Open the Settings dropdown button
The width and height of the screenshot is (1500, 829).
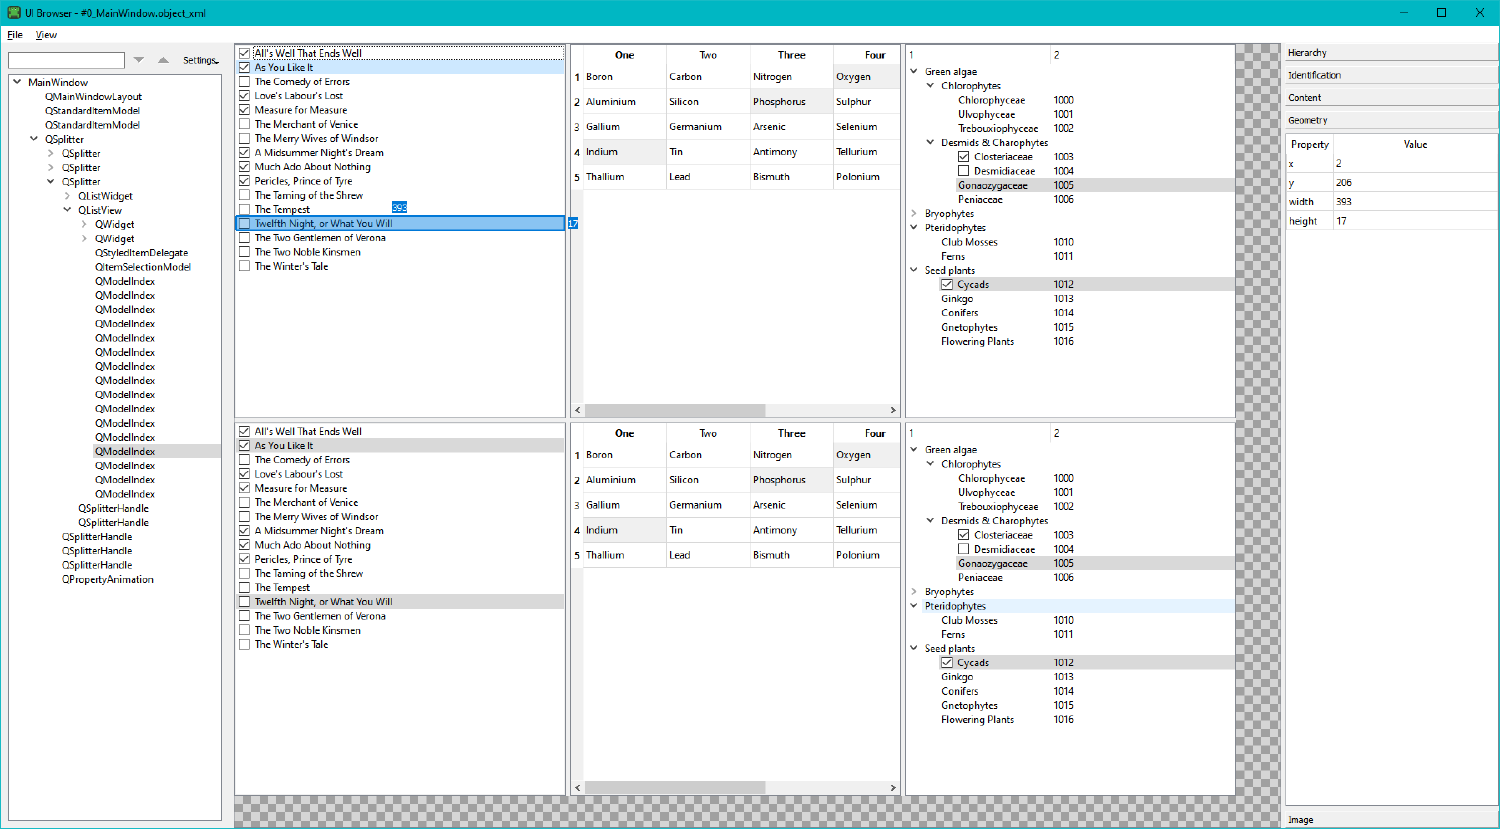pyautogui.click(x=200, y=61)
